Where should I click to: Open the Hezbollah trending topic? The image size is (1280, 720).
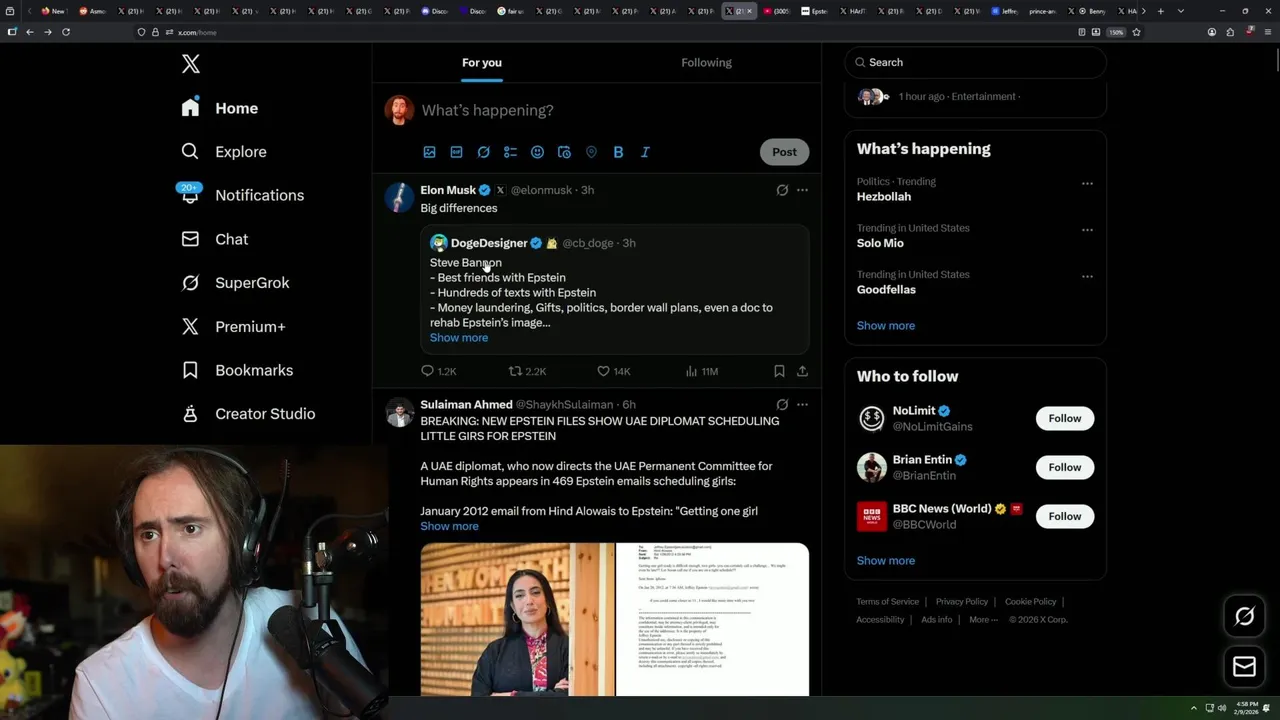[884, 197]
